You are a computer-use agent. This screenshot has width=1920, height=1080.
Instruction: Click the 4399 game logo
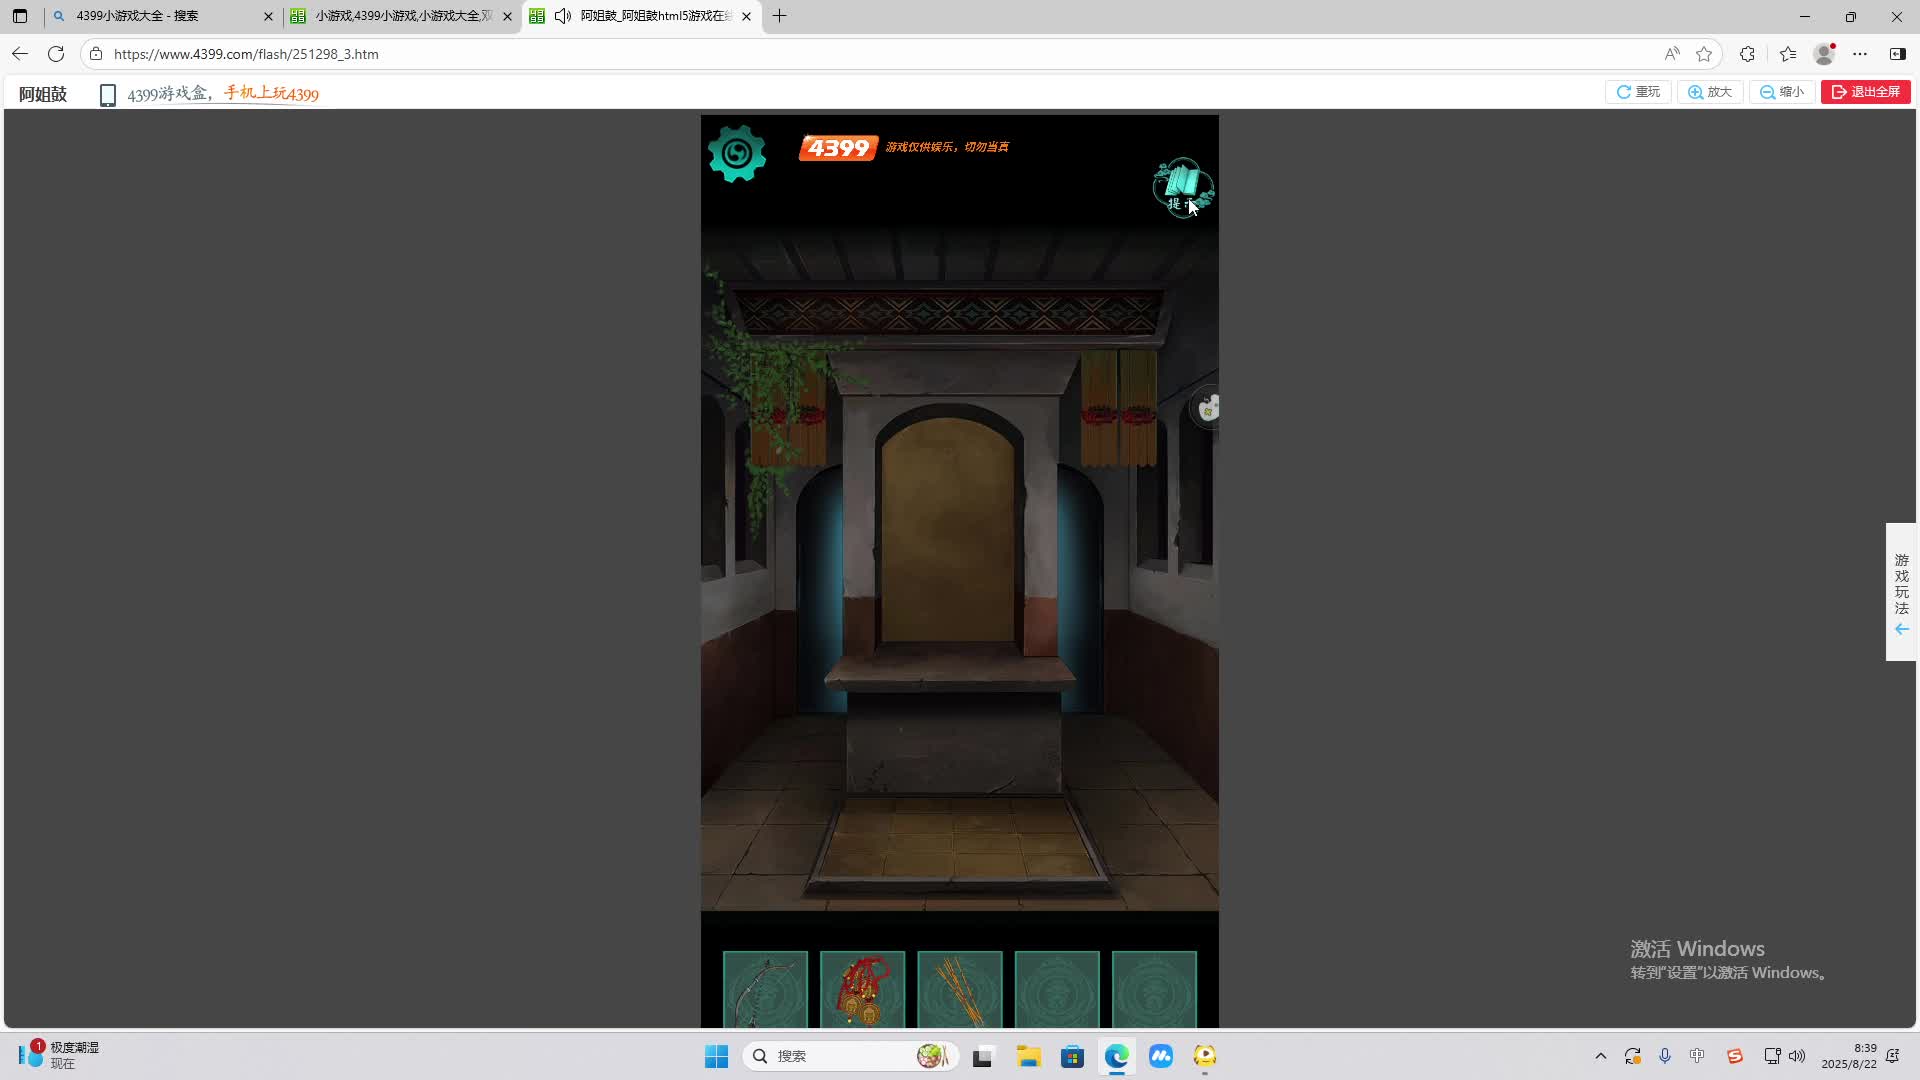[838, 148]
